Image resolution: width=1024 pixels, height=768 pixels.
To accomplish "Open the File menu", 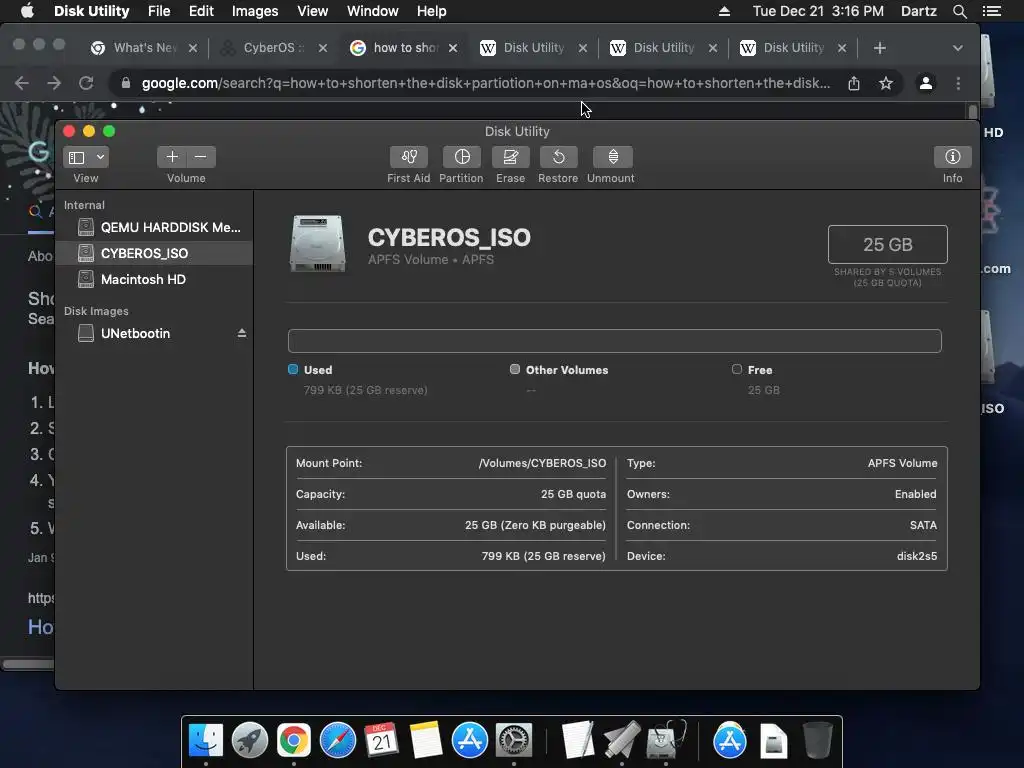I will (159, 11).
